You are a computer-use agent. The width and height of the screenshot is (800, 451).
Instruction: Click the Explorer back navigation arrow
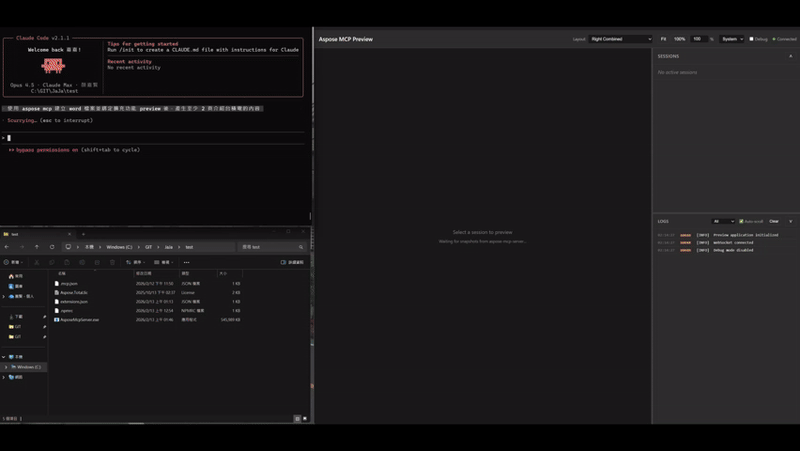click(9, 247)
